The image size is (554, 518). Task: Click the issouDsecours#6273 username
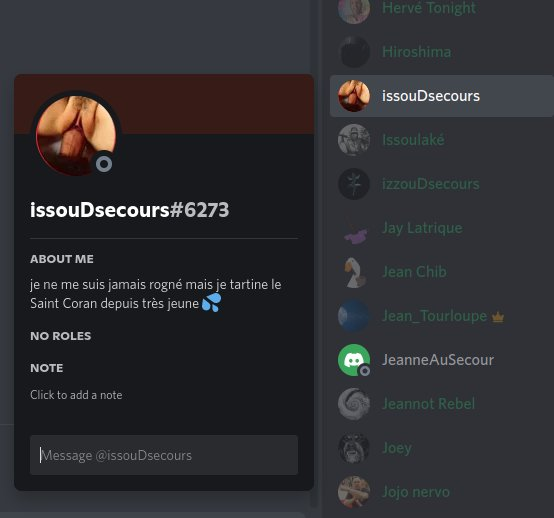coord(130,210)
